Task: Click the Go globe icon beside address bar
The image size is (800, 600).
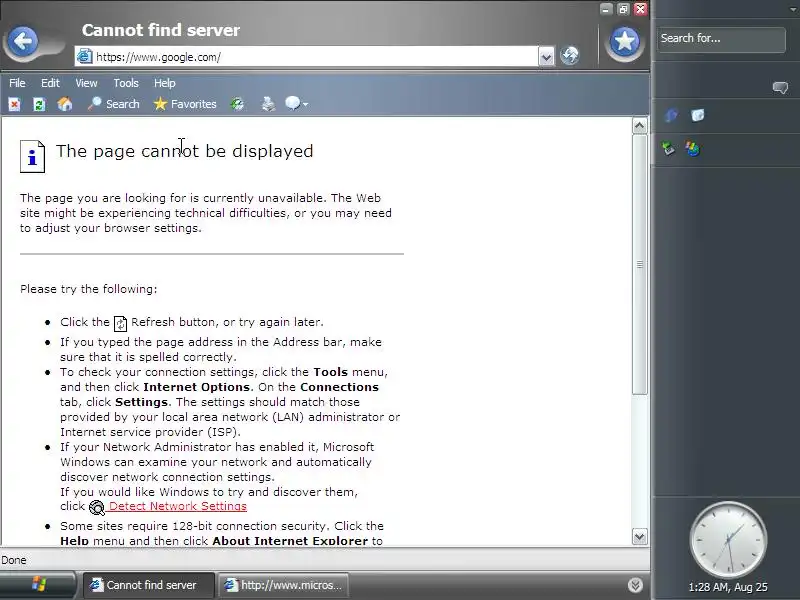Action: (x=569, y=55)
